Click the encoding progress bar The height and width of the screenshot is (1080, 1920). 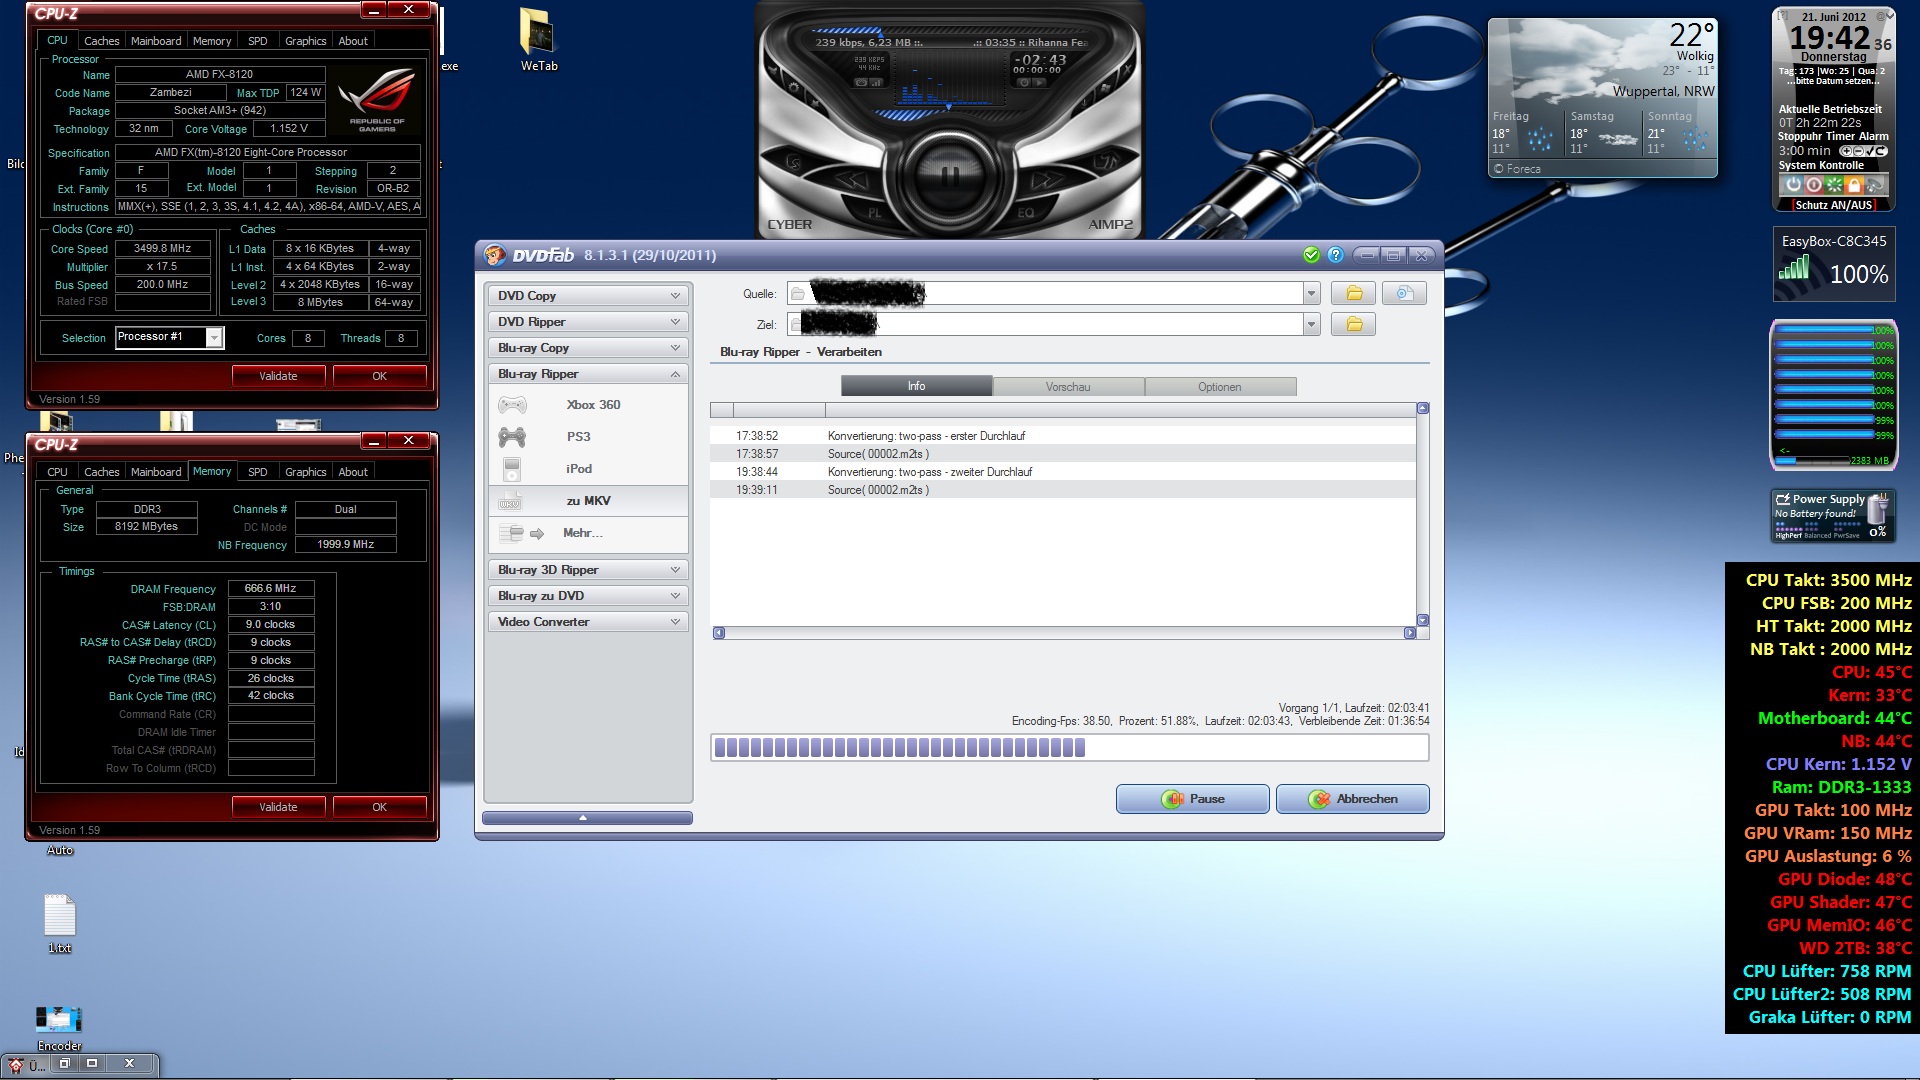[x=1068, y=747]
